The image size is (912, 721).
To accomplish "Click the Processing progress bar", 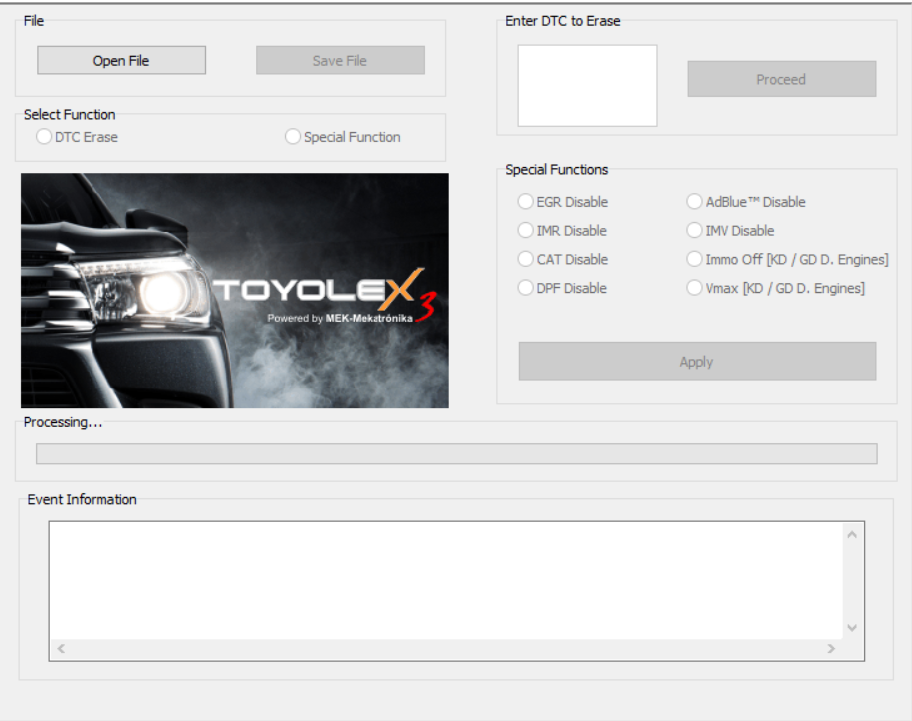I will point(456,452).
